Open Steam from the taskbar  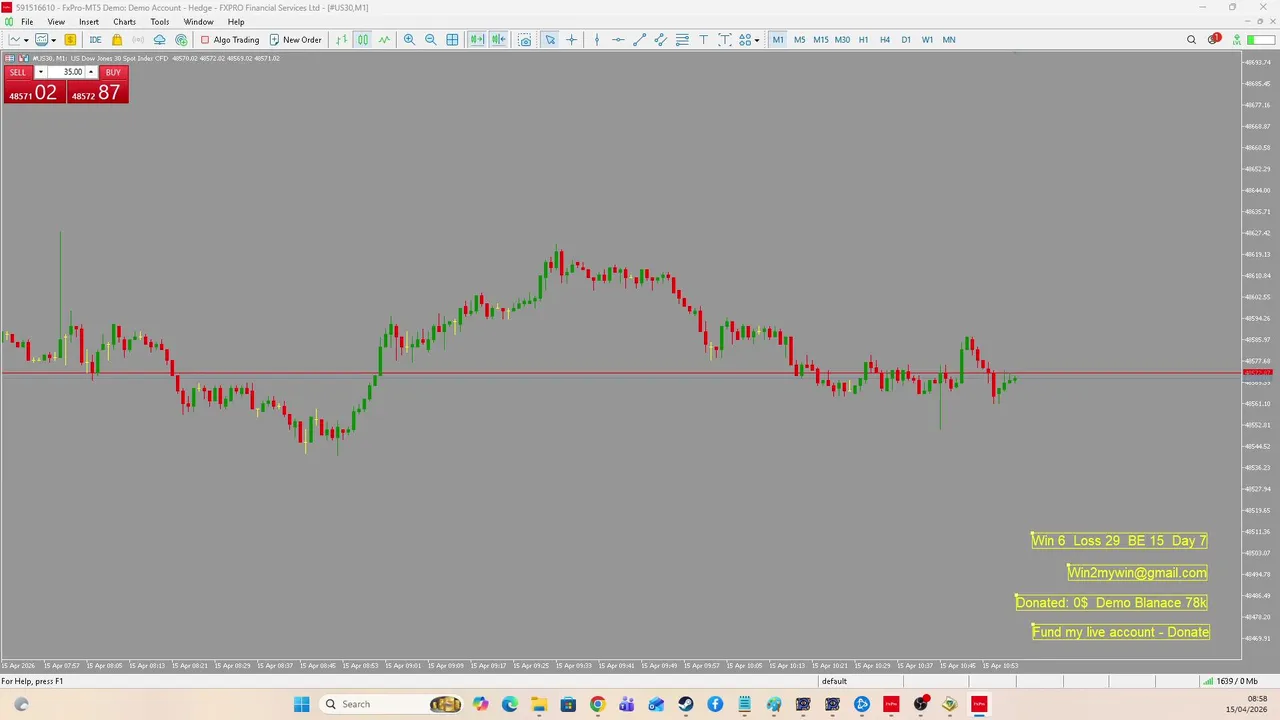(685, 704)
